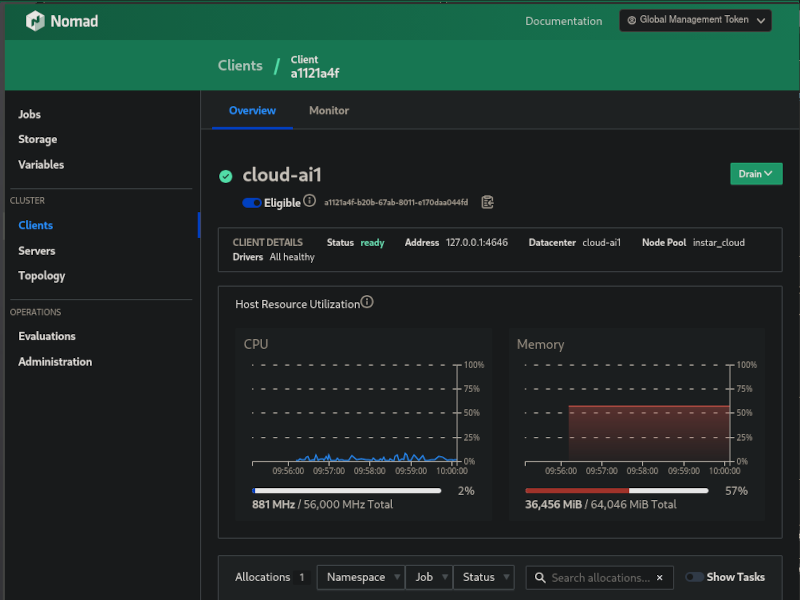The image size is (800, 600).
Task: Click the Node Pool value instar_cloud
Action: [x=719, y=242]
